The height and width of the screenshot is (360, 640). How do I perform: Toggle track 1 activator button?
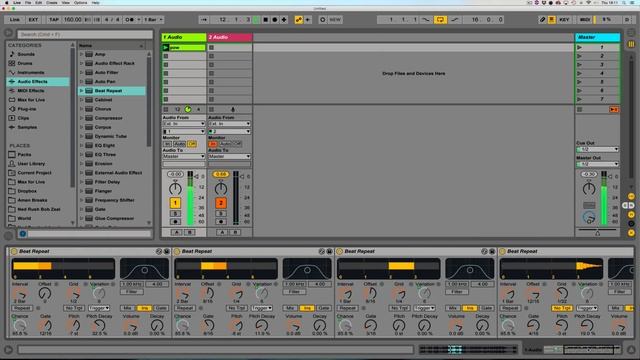coord(175,203)
